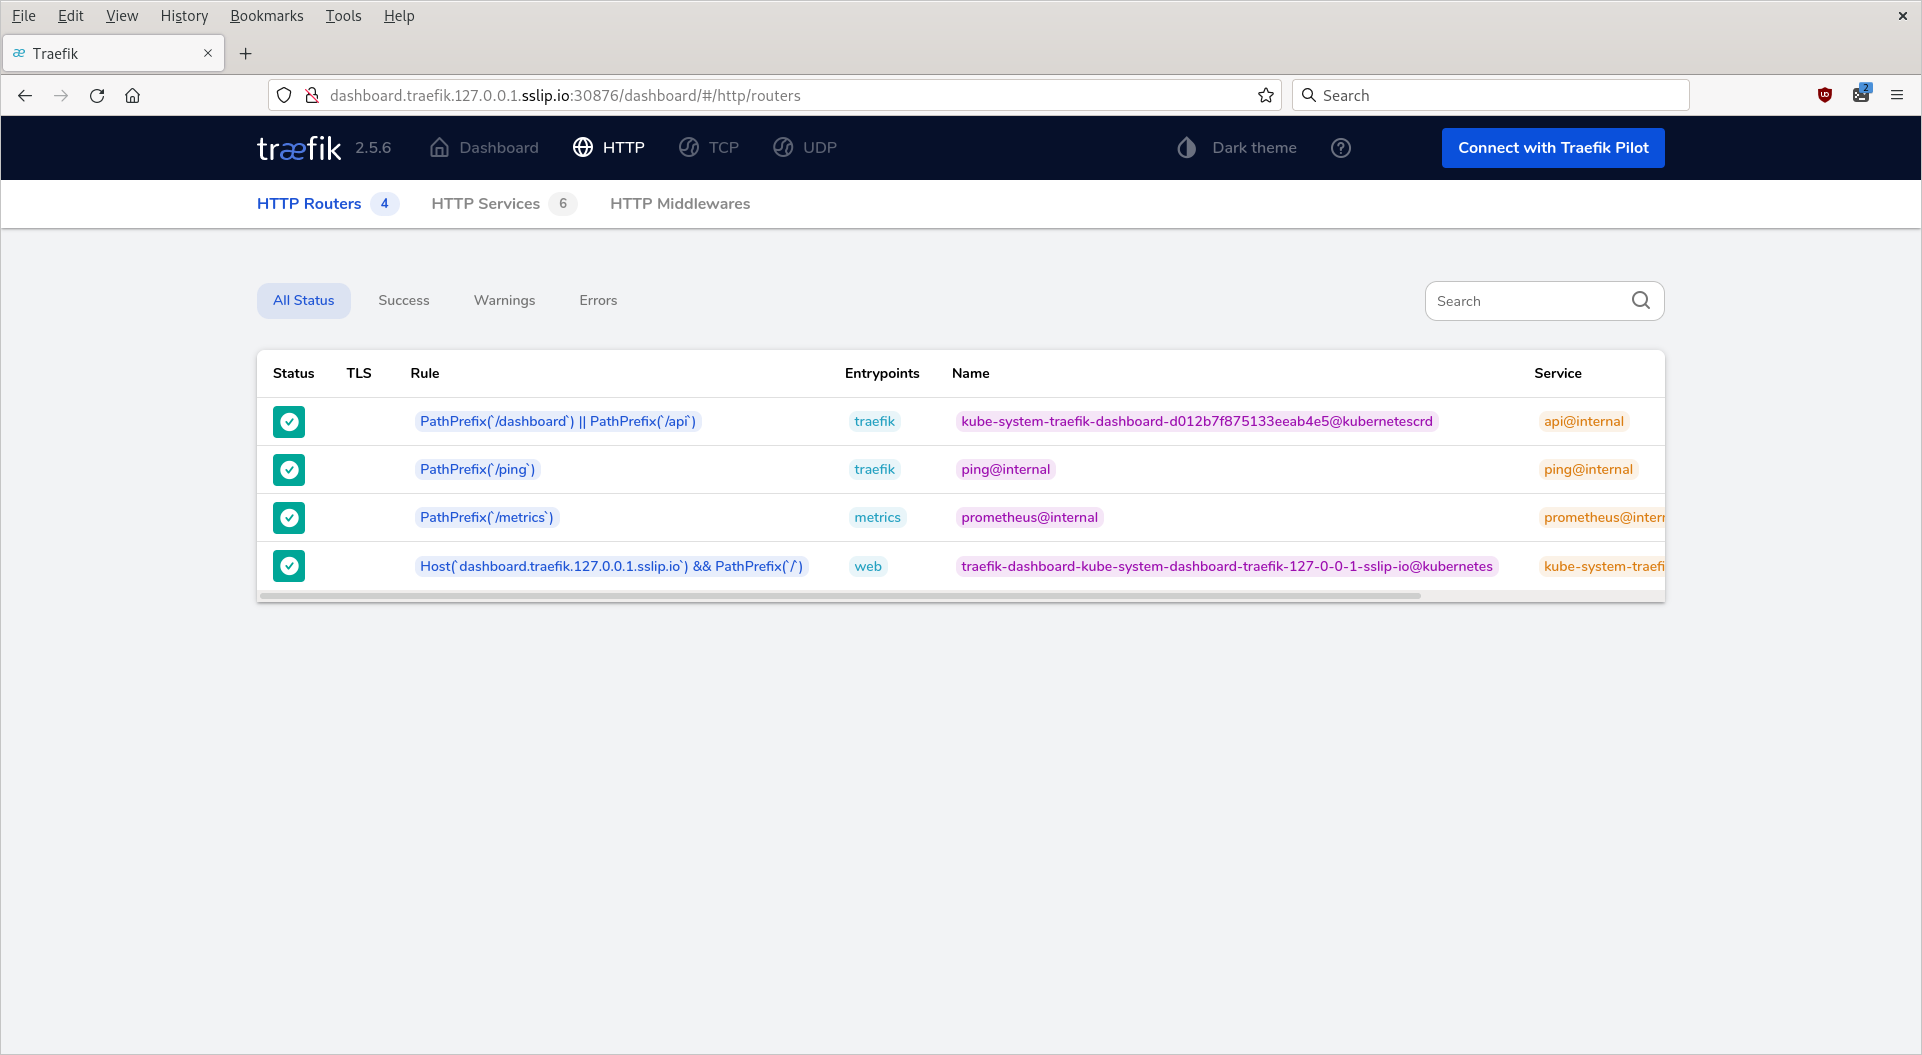The image size is (1922, 1055).
Task: Switch to HTTP Middlewares tab
Action: click(680, 204)
